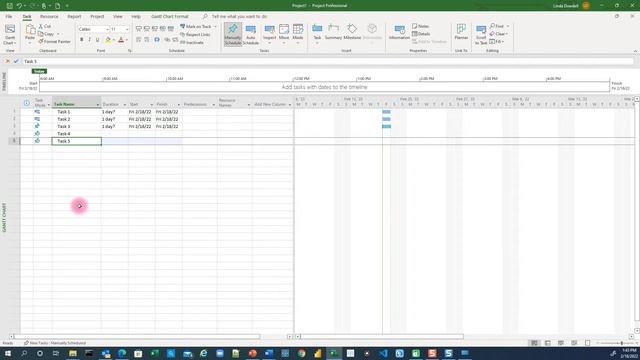Undo the last action
This screenshot has height=360, width=640.
click(19, 6)
